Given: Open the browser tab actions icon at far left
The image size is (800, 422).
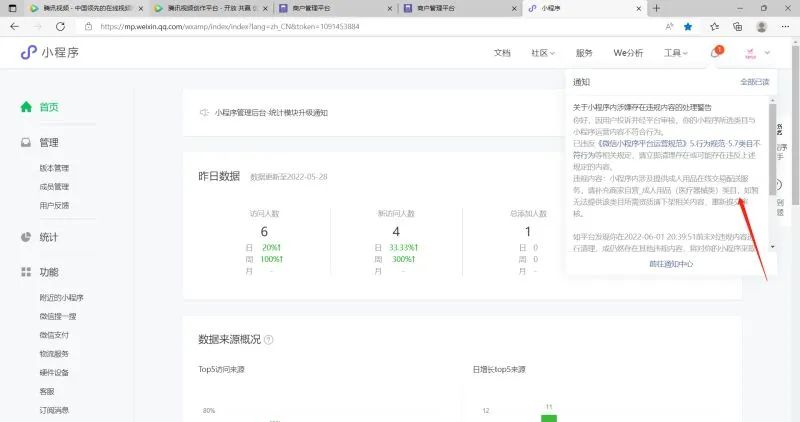Looking at the screenshot, I should [13, 8].
